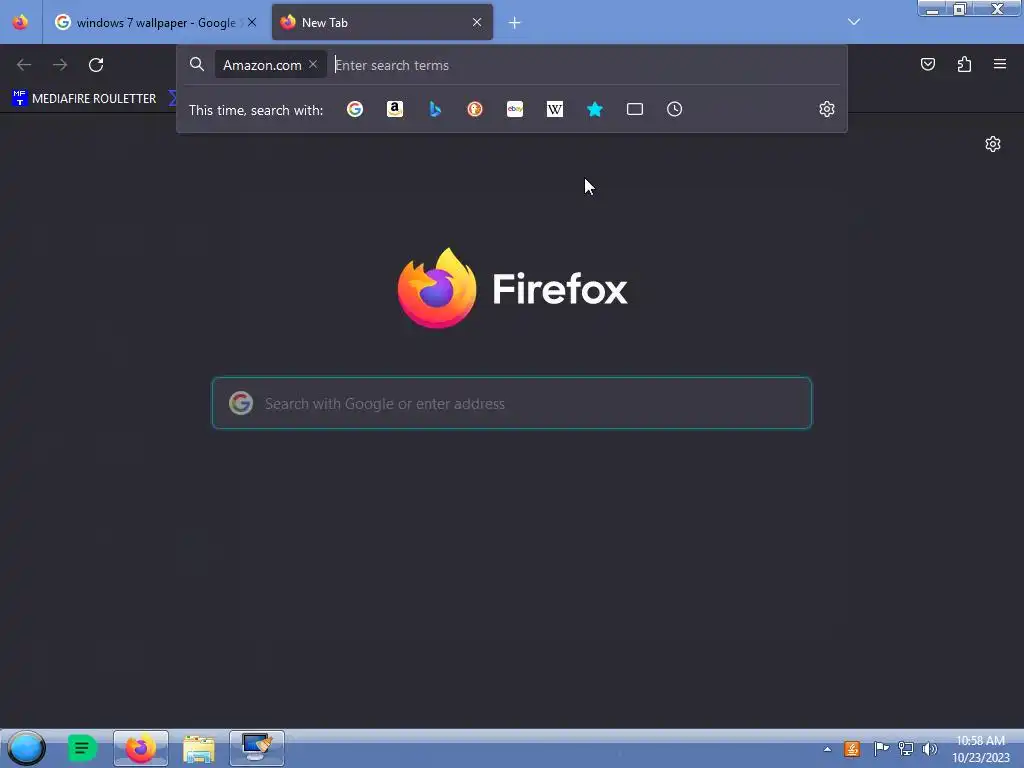Open the Action Center flag icon

(881, 749)
